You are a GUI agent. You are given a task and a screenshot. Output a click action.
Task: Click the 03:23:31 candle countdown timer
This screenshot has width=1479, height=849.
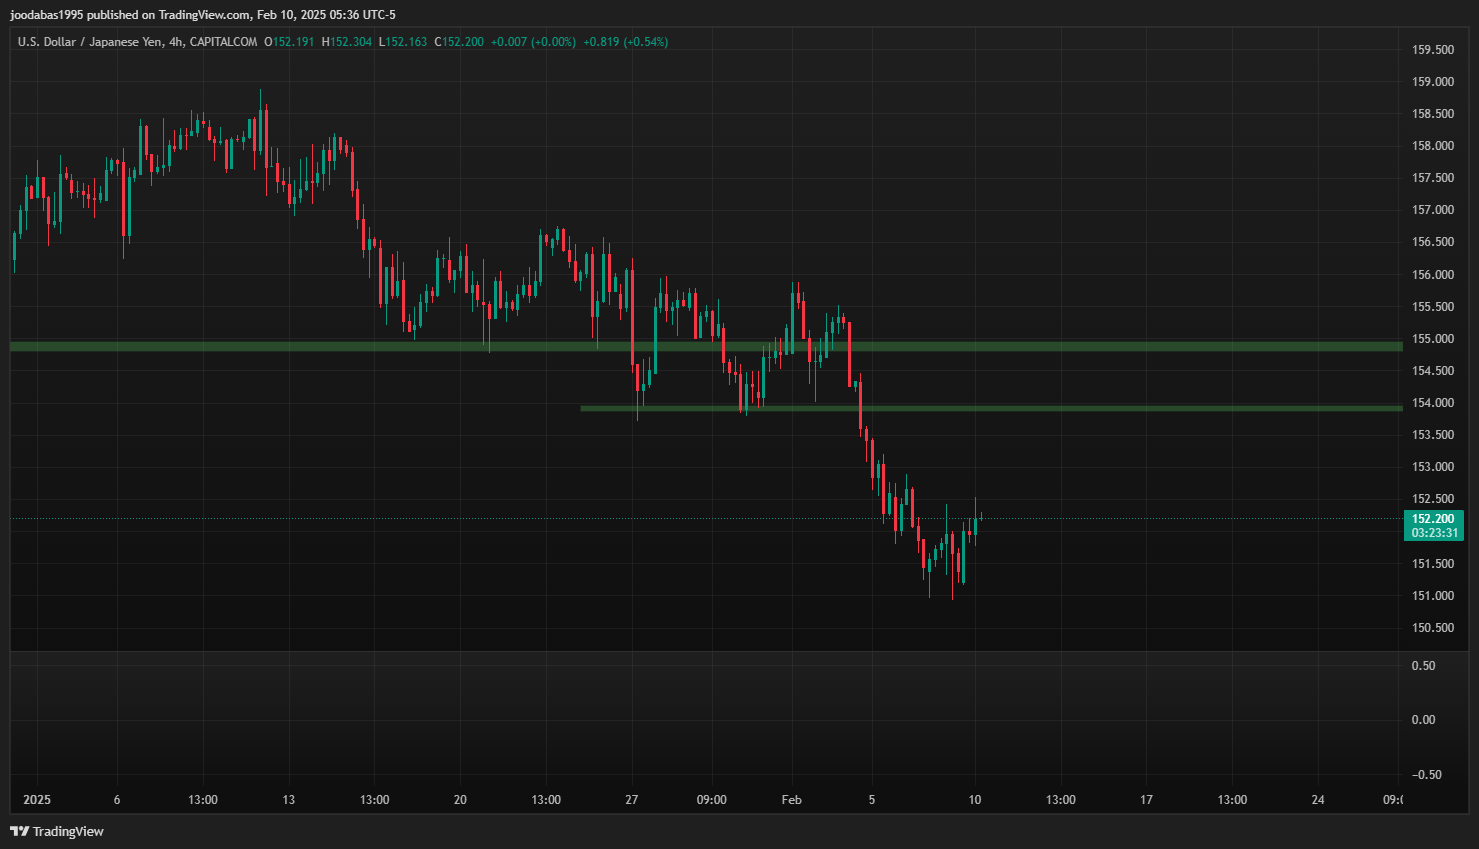(1433, 533)
